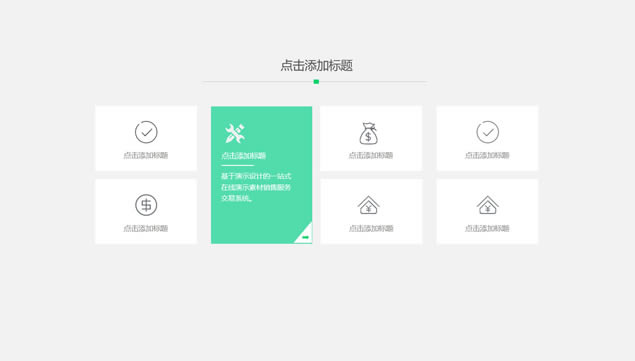This screenshot has height=361, width=635.
Task: Select the caption under the far-right house icon
Action: tap(487, 228)
